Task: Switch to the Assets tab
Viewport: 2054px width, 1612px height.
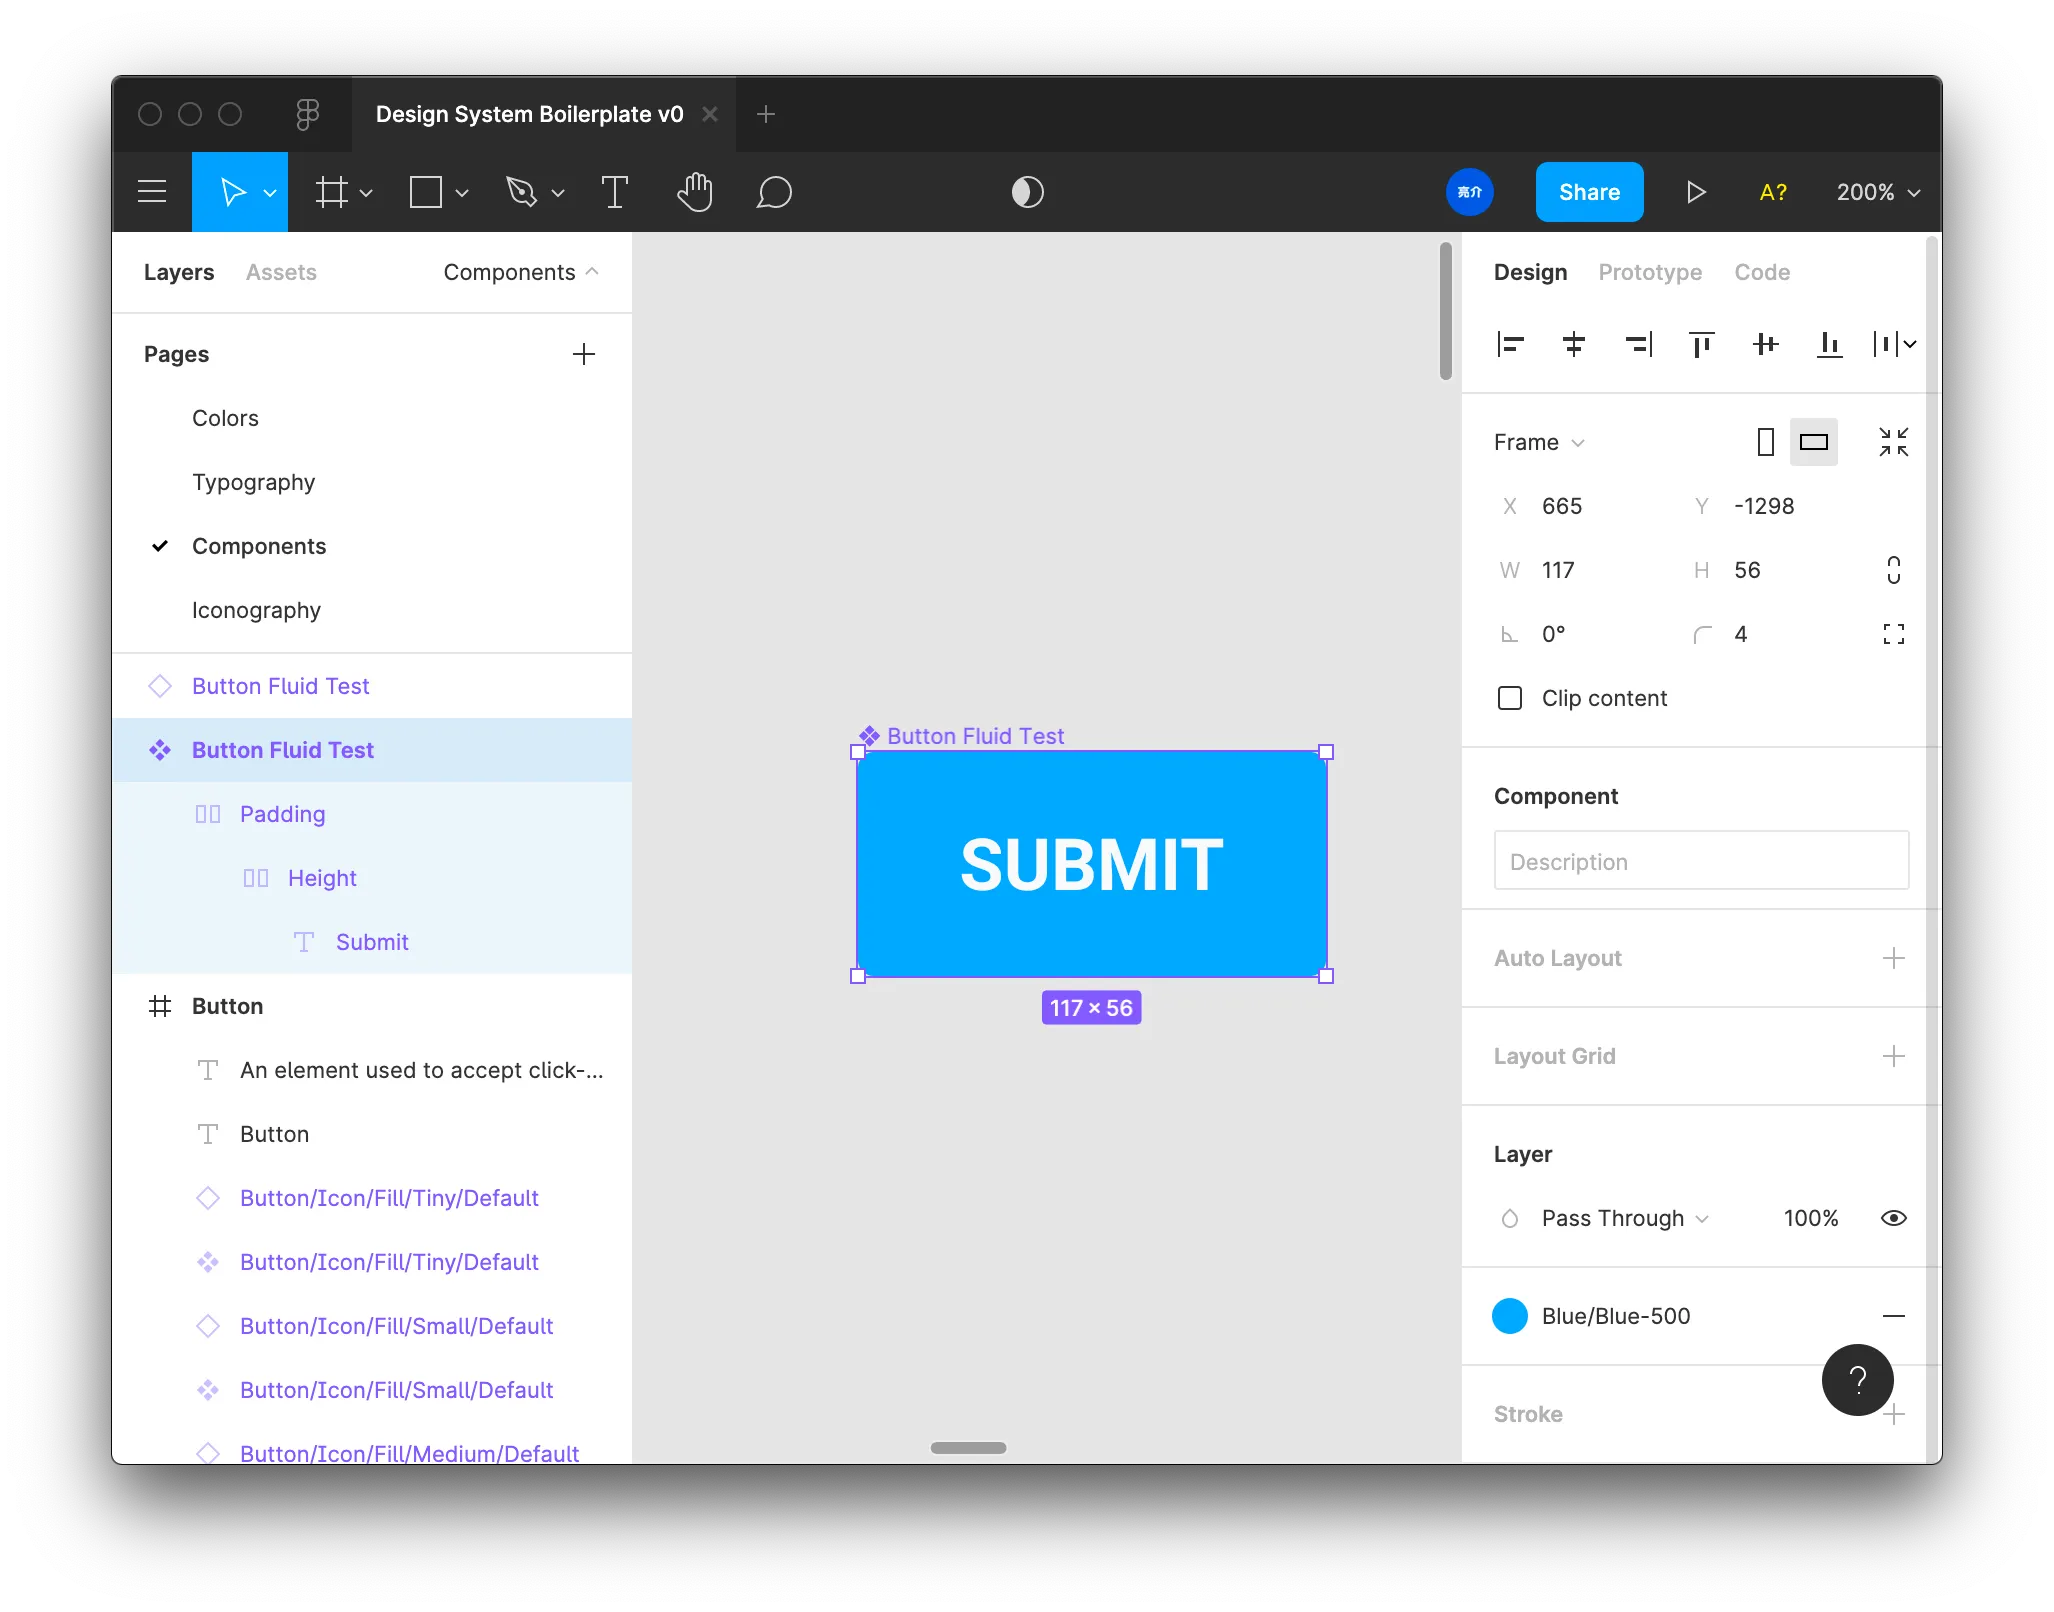Action: [281, 272]
